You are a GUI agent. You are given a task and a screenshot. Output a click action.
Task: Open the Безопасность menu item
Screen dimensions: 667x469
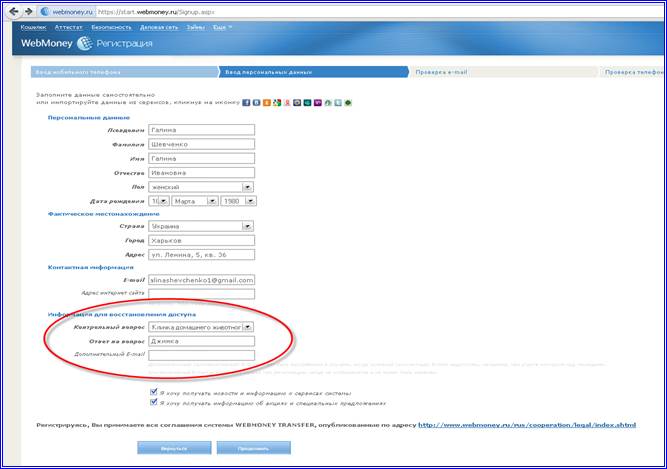coord(111,27)
